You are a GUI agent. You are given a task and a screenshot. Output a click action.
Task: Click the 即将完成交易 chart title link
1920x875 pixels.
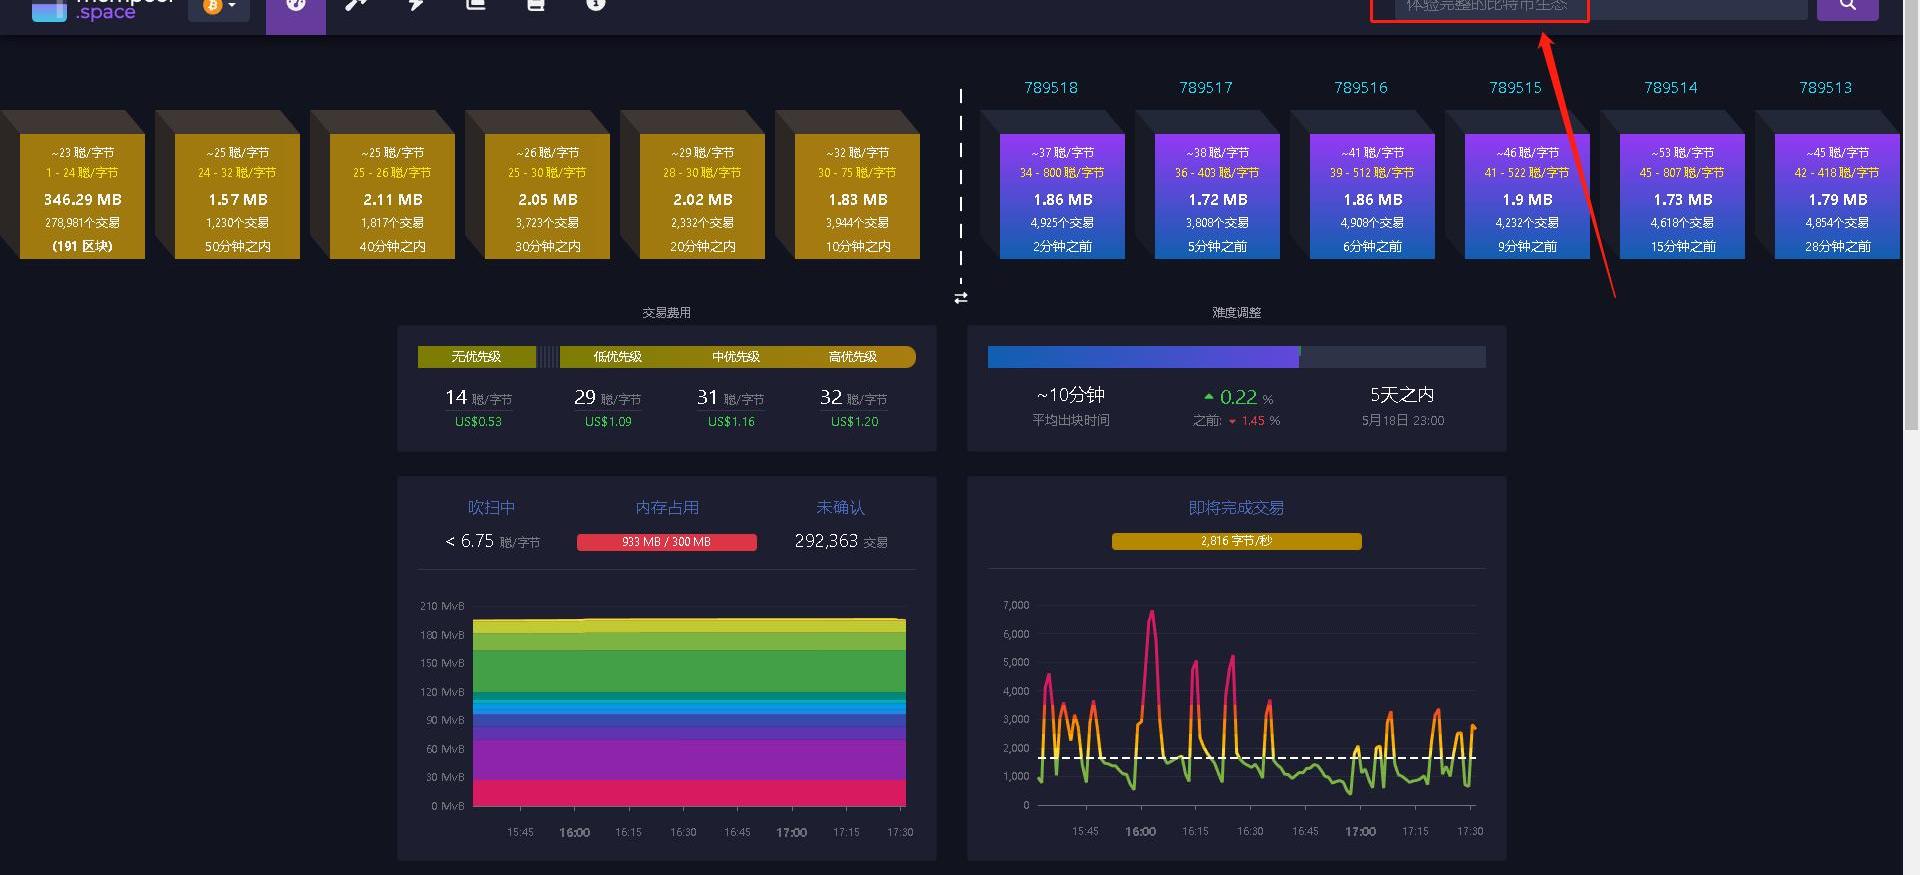(1236, 508)
